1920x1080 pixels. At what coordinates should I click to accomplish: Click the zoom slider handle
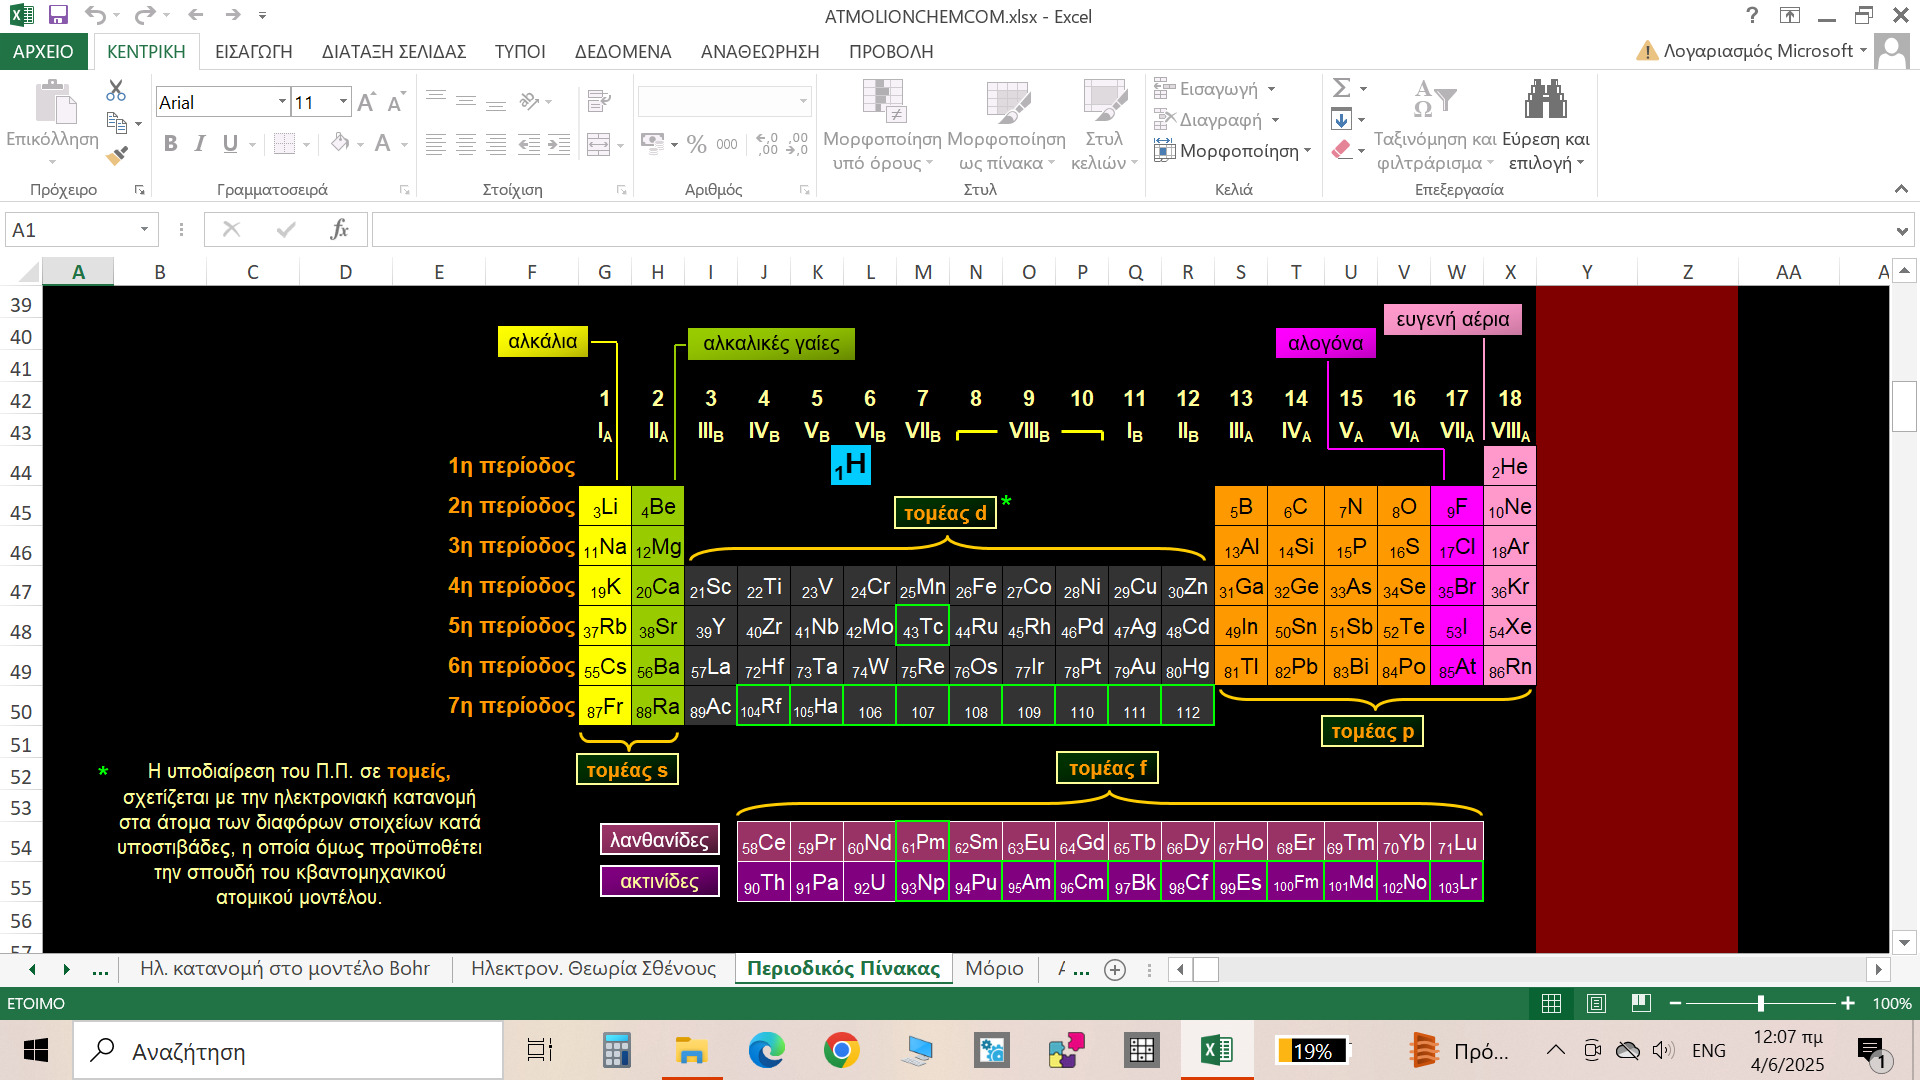[1760, 1003]
